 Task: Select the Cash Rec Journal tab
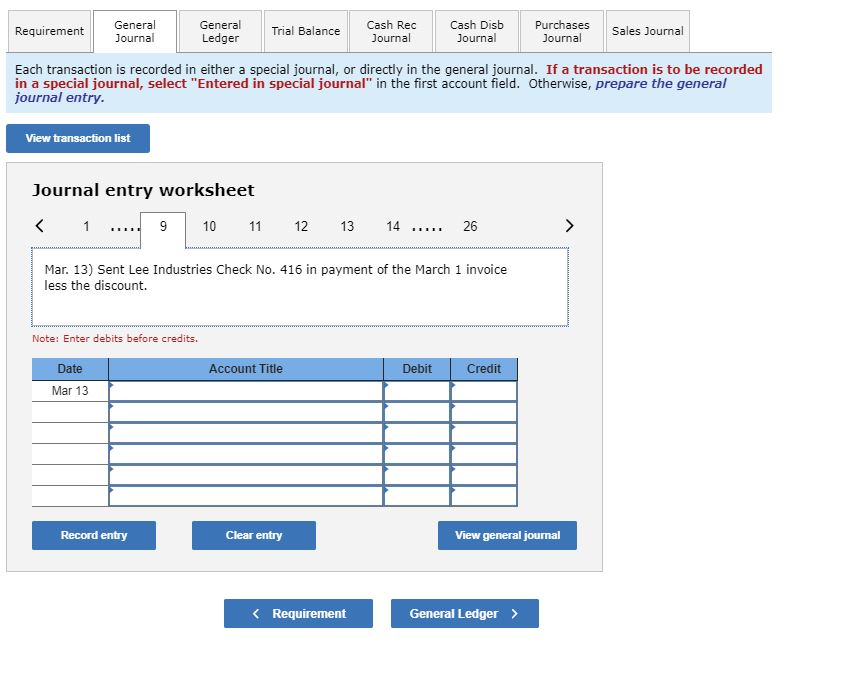tap(390, 31)
